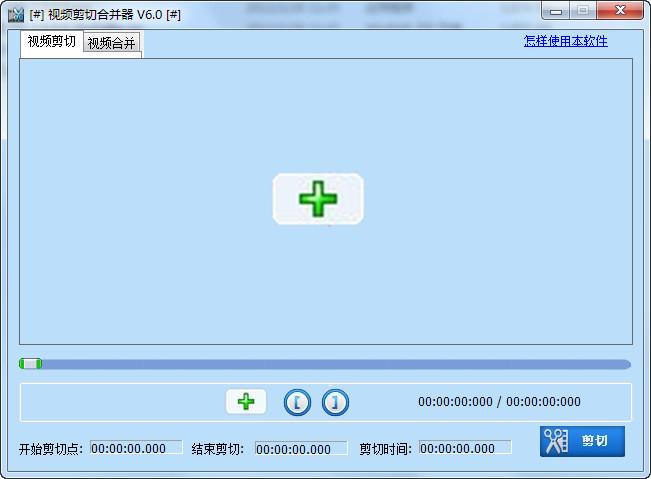Minimize the 视频剪切合并器 window
This screenshot has width=651, height=479.
(x=556, y=11)
